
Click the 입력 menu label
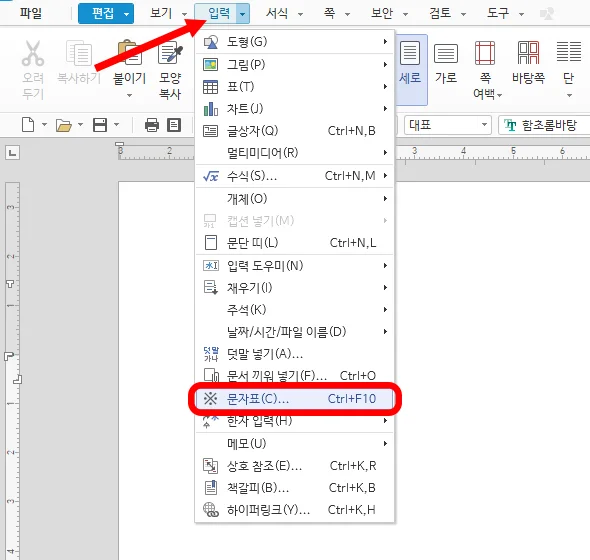pyautogui.click(x=219, y=14)
